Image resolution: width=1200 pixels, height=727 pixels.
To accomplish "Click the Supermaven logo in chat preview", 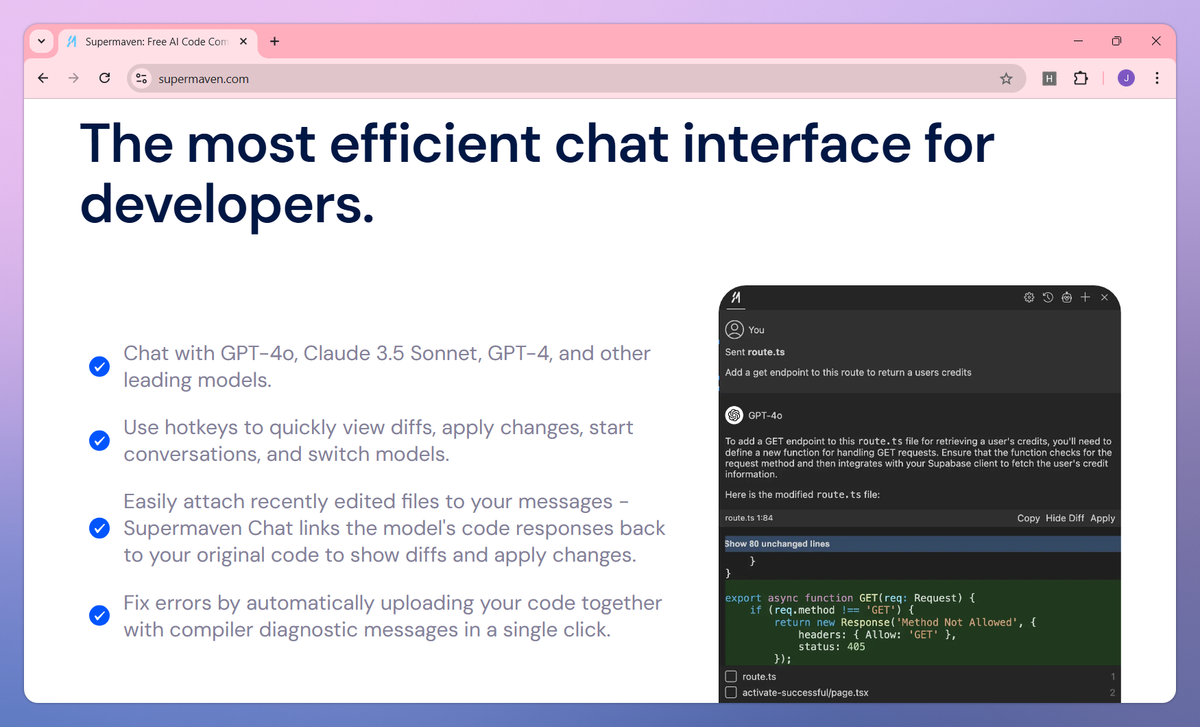I will [735, 297].
